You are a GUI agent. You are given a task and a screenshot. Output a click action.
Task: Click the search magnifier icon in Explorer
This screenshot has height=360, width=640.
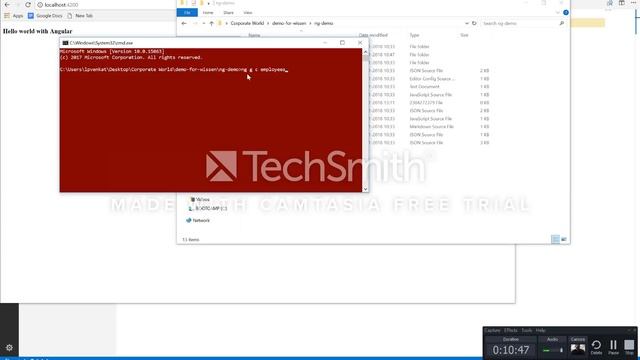pyautogui.click(x=562, y=23)
